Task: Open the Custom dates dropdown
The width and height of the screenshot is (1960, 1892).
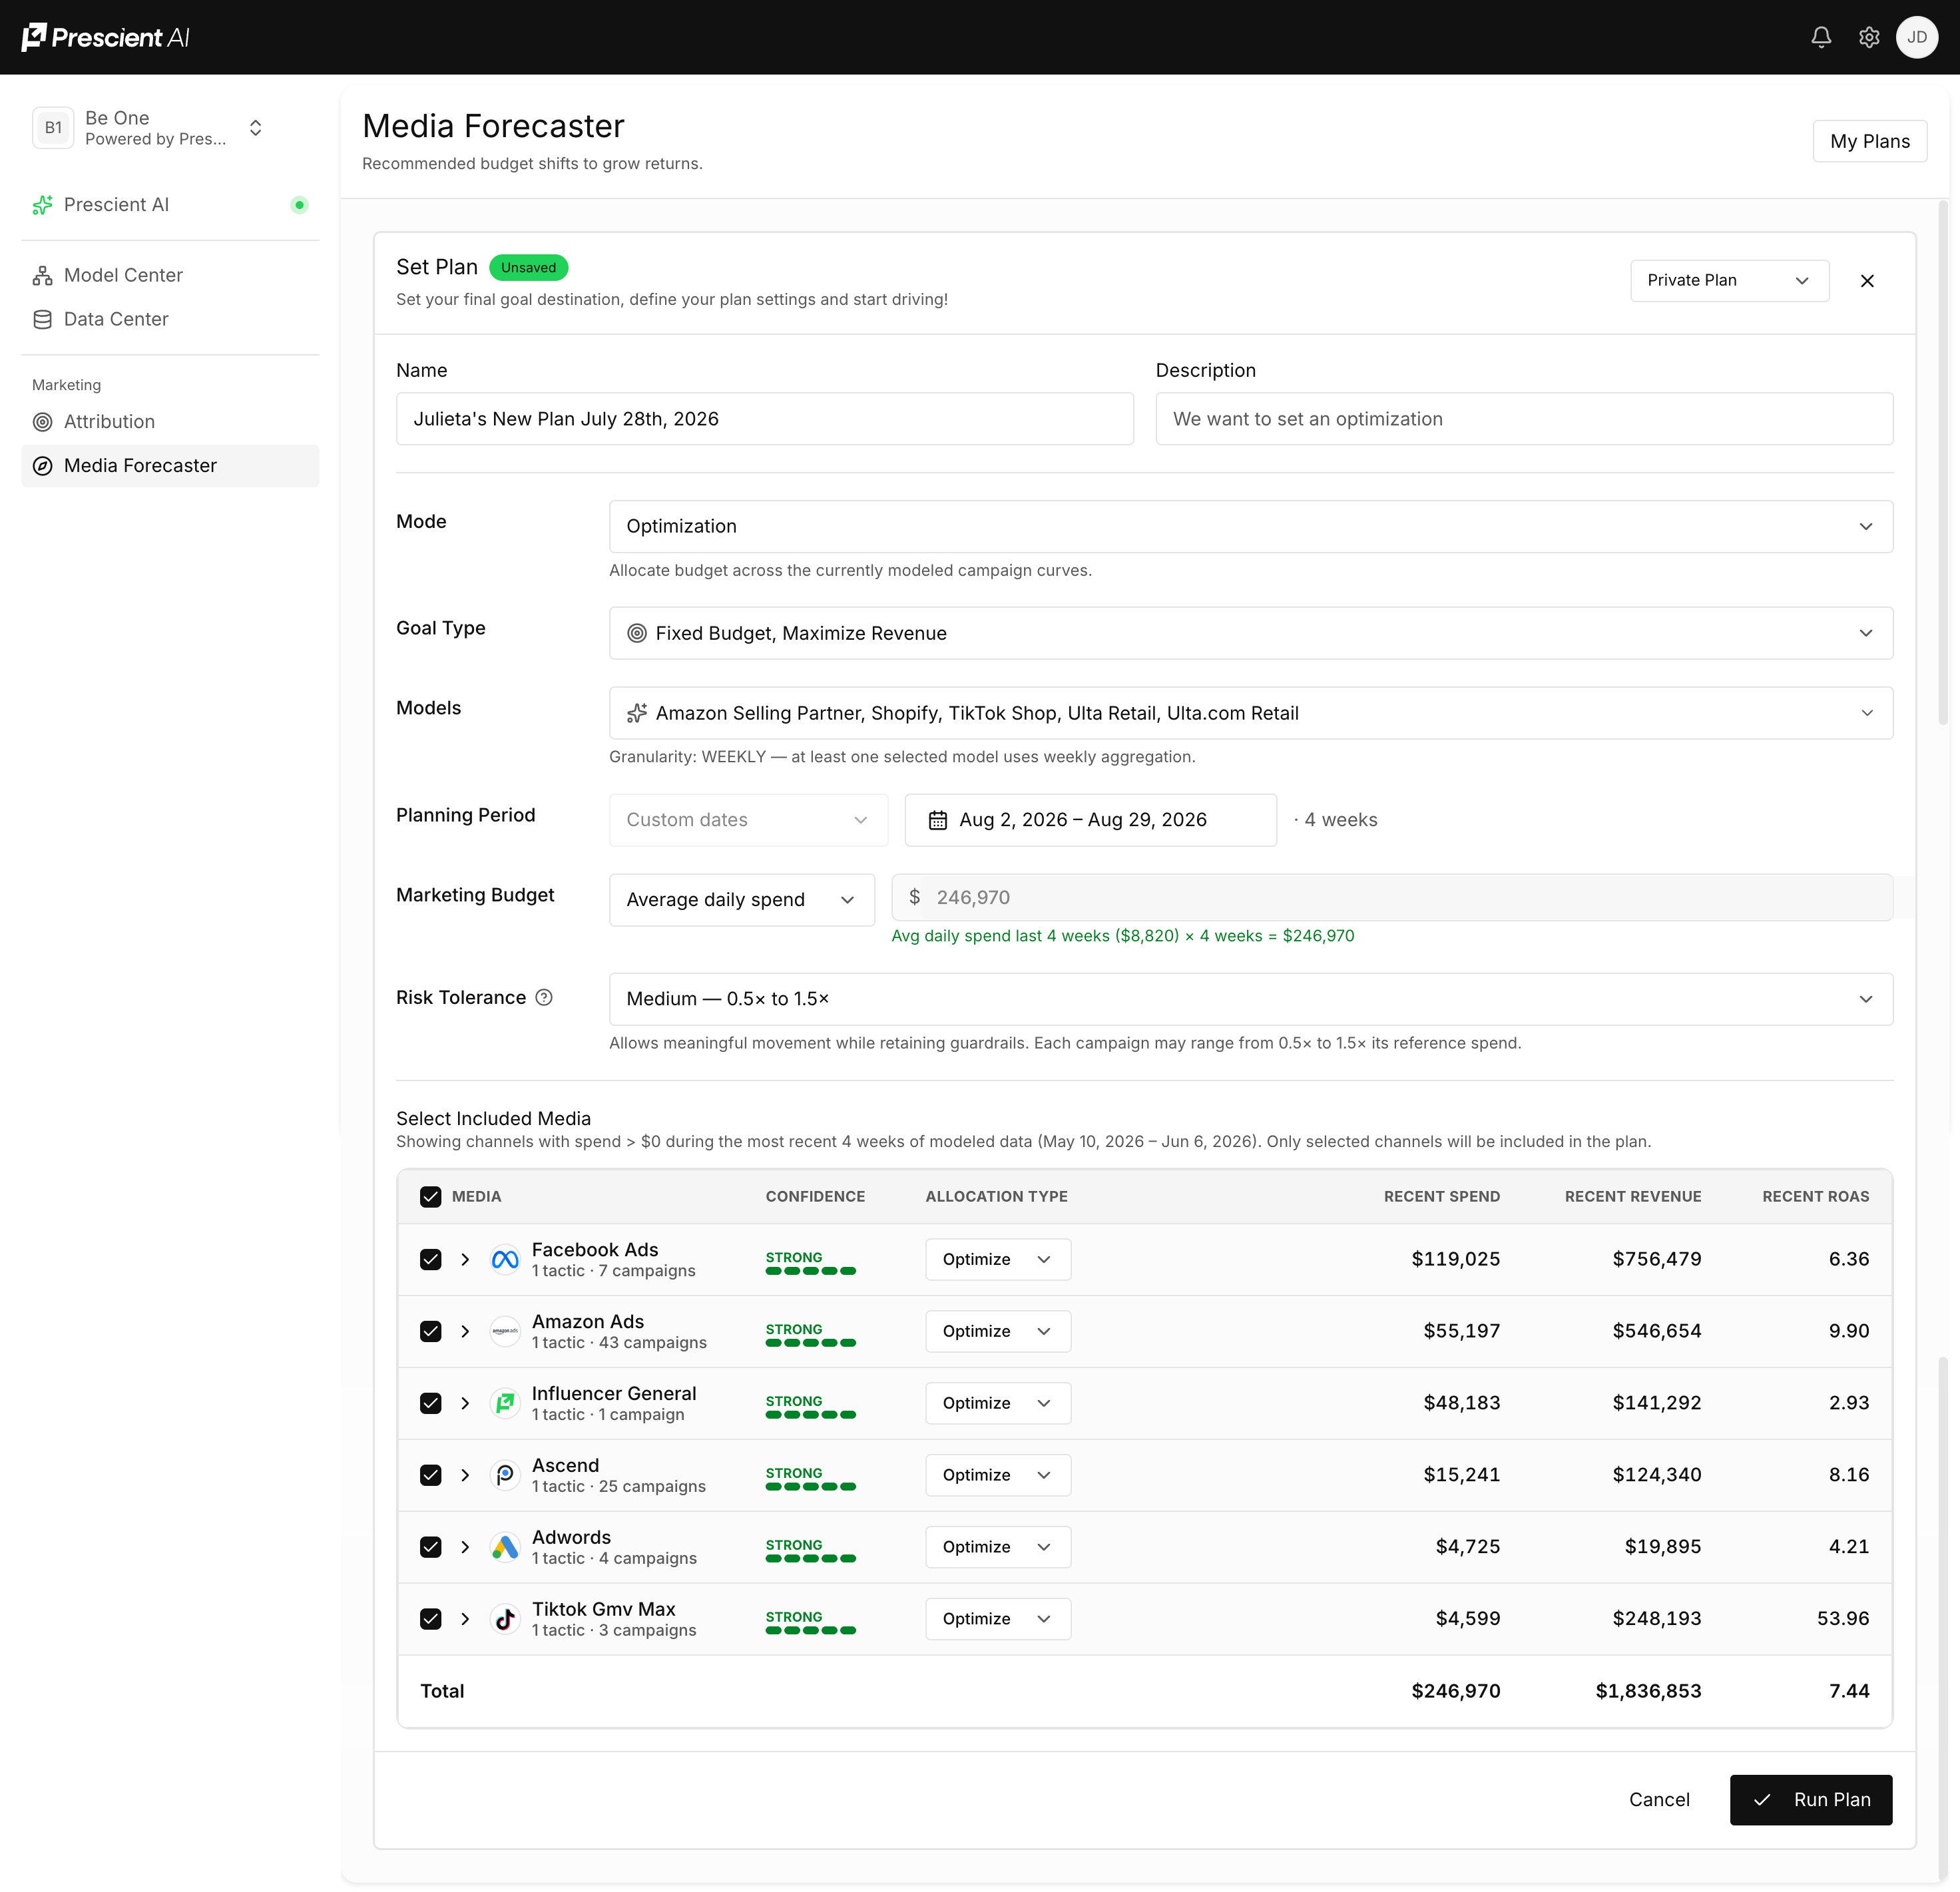Action: tap(748, 820)
